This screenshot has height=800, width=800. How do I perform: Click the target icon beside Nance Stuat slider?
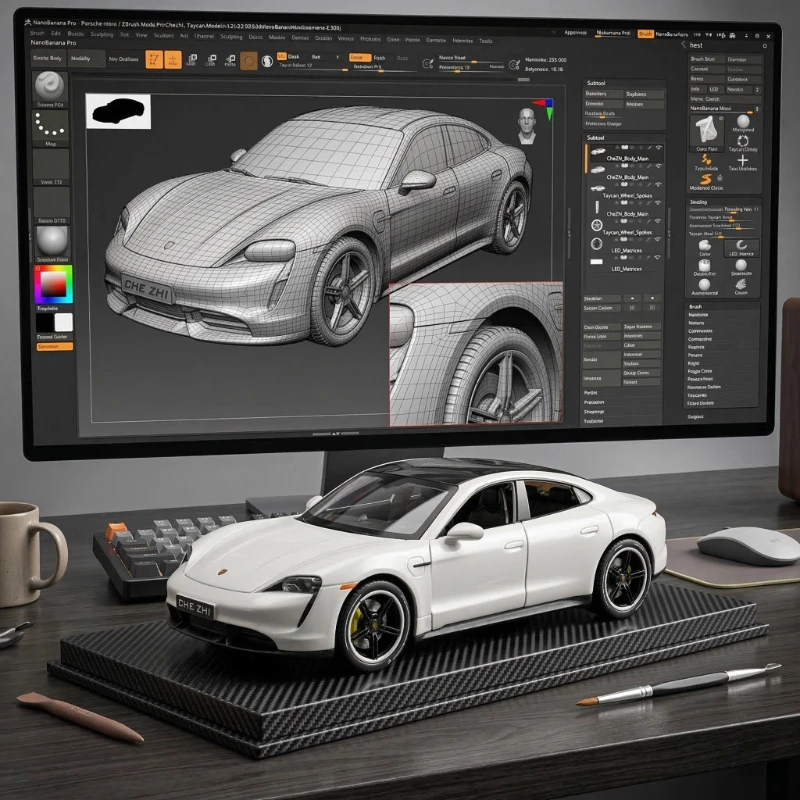[x=428, y=64]
